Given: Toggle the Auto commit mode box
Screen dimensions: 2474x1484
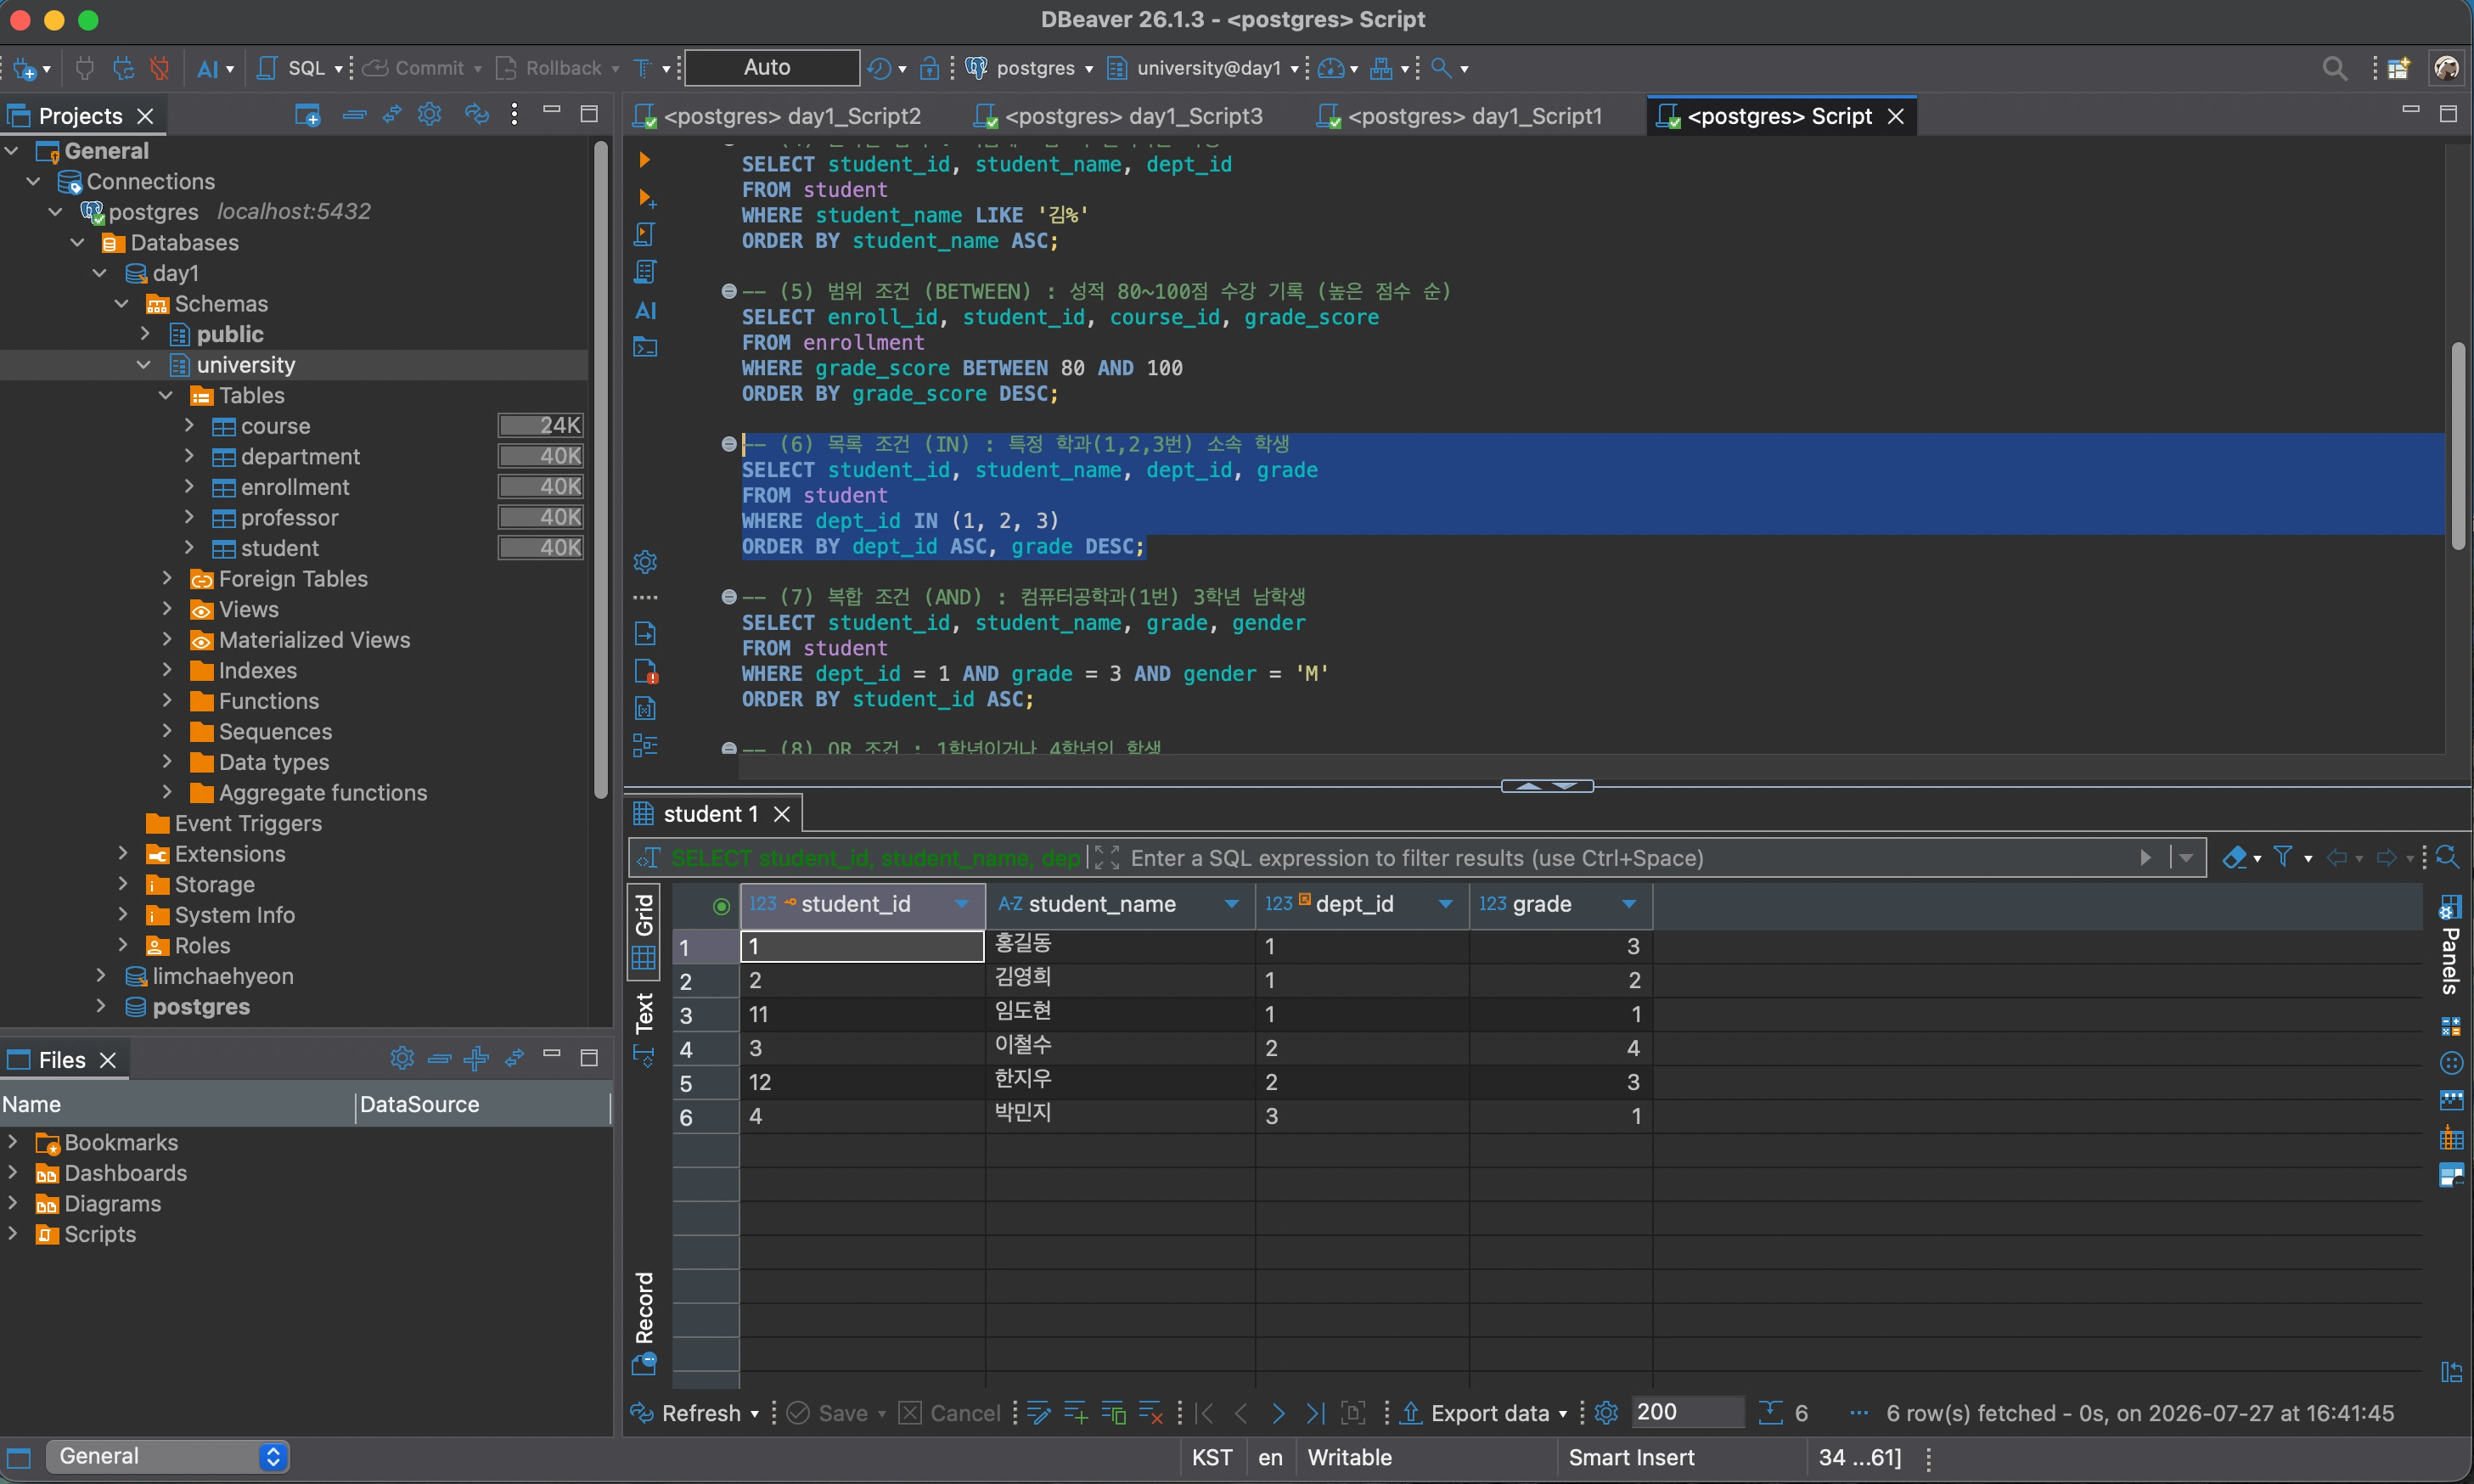Looking at the screenshot, I should click(770, 67).
